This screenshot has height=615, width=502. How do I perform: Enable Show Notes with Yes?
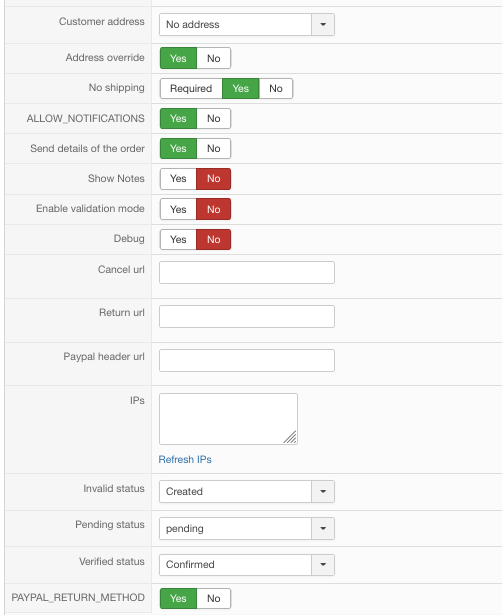(x=178, y=178)
